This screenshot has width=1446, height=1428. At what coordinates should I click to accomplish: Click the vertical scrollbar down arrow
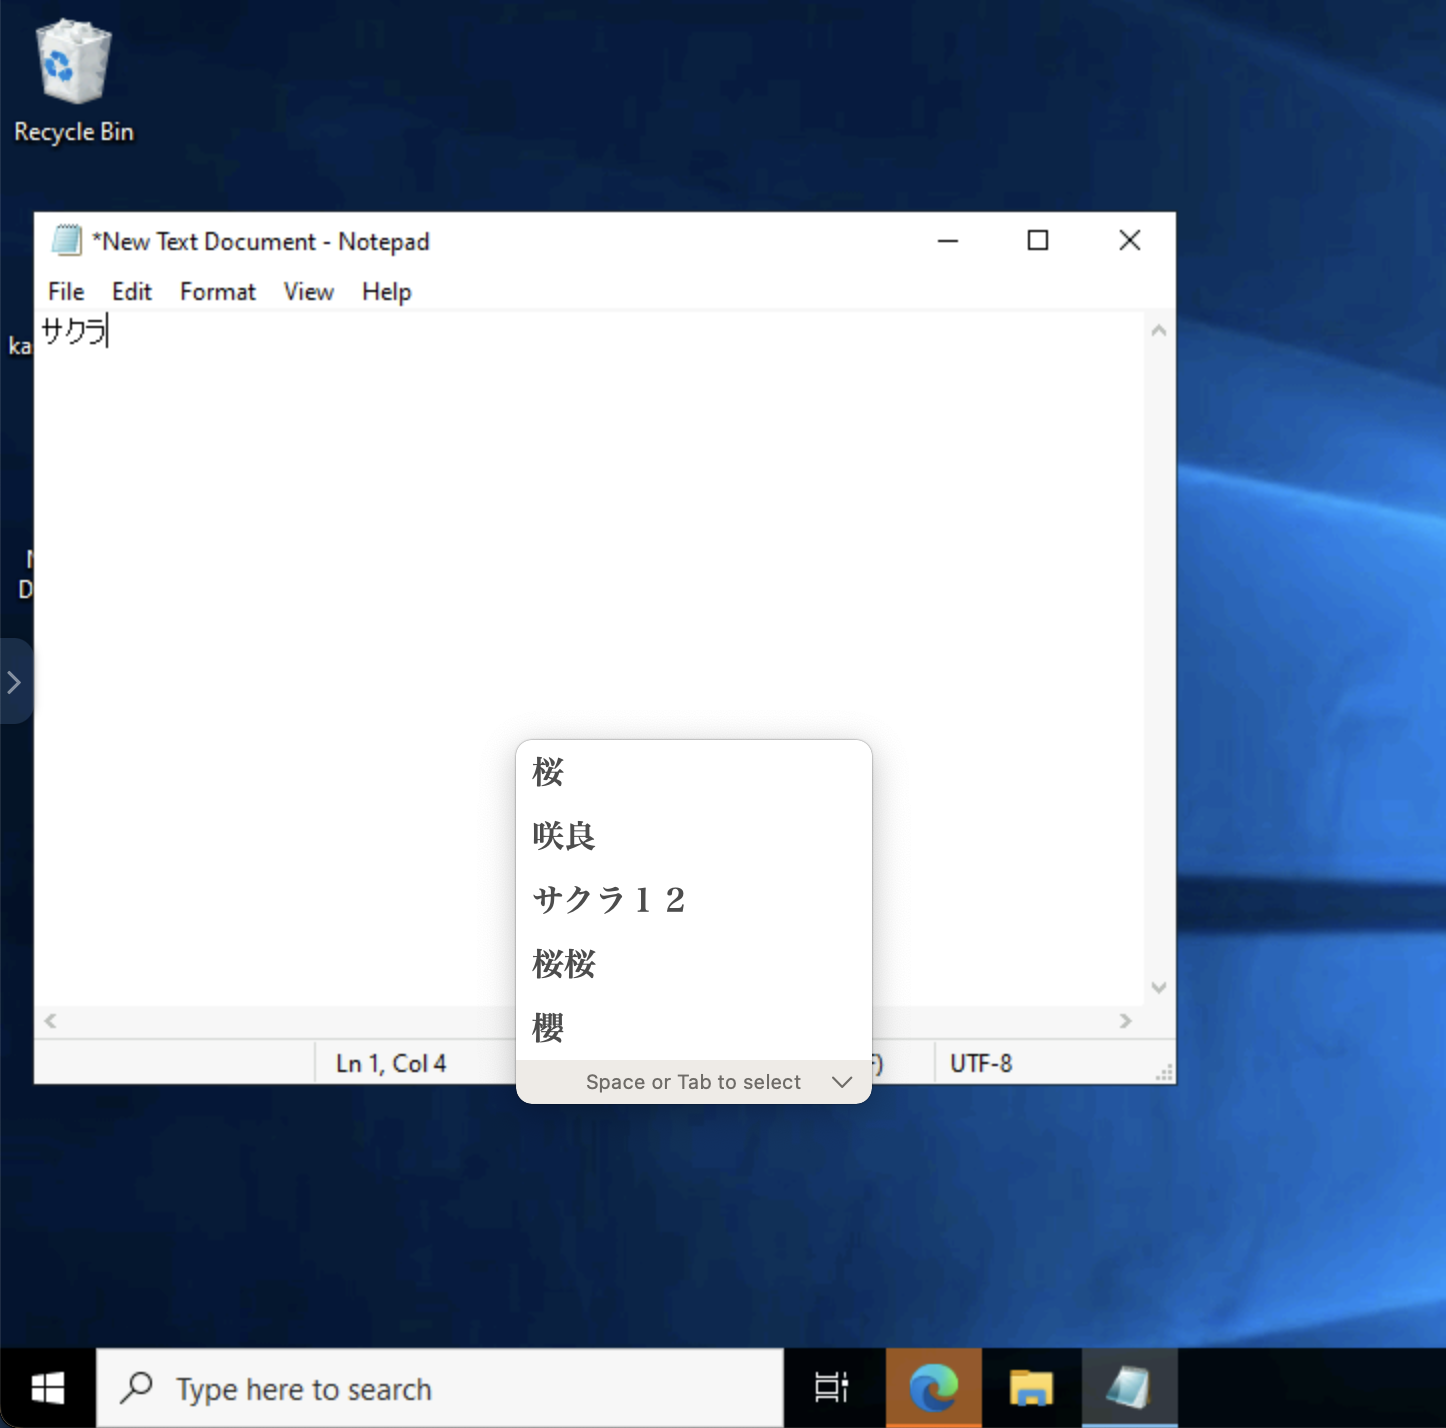(x=1158, y=987)
